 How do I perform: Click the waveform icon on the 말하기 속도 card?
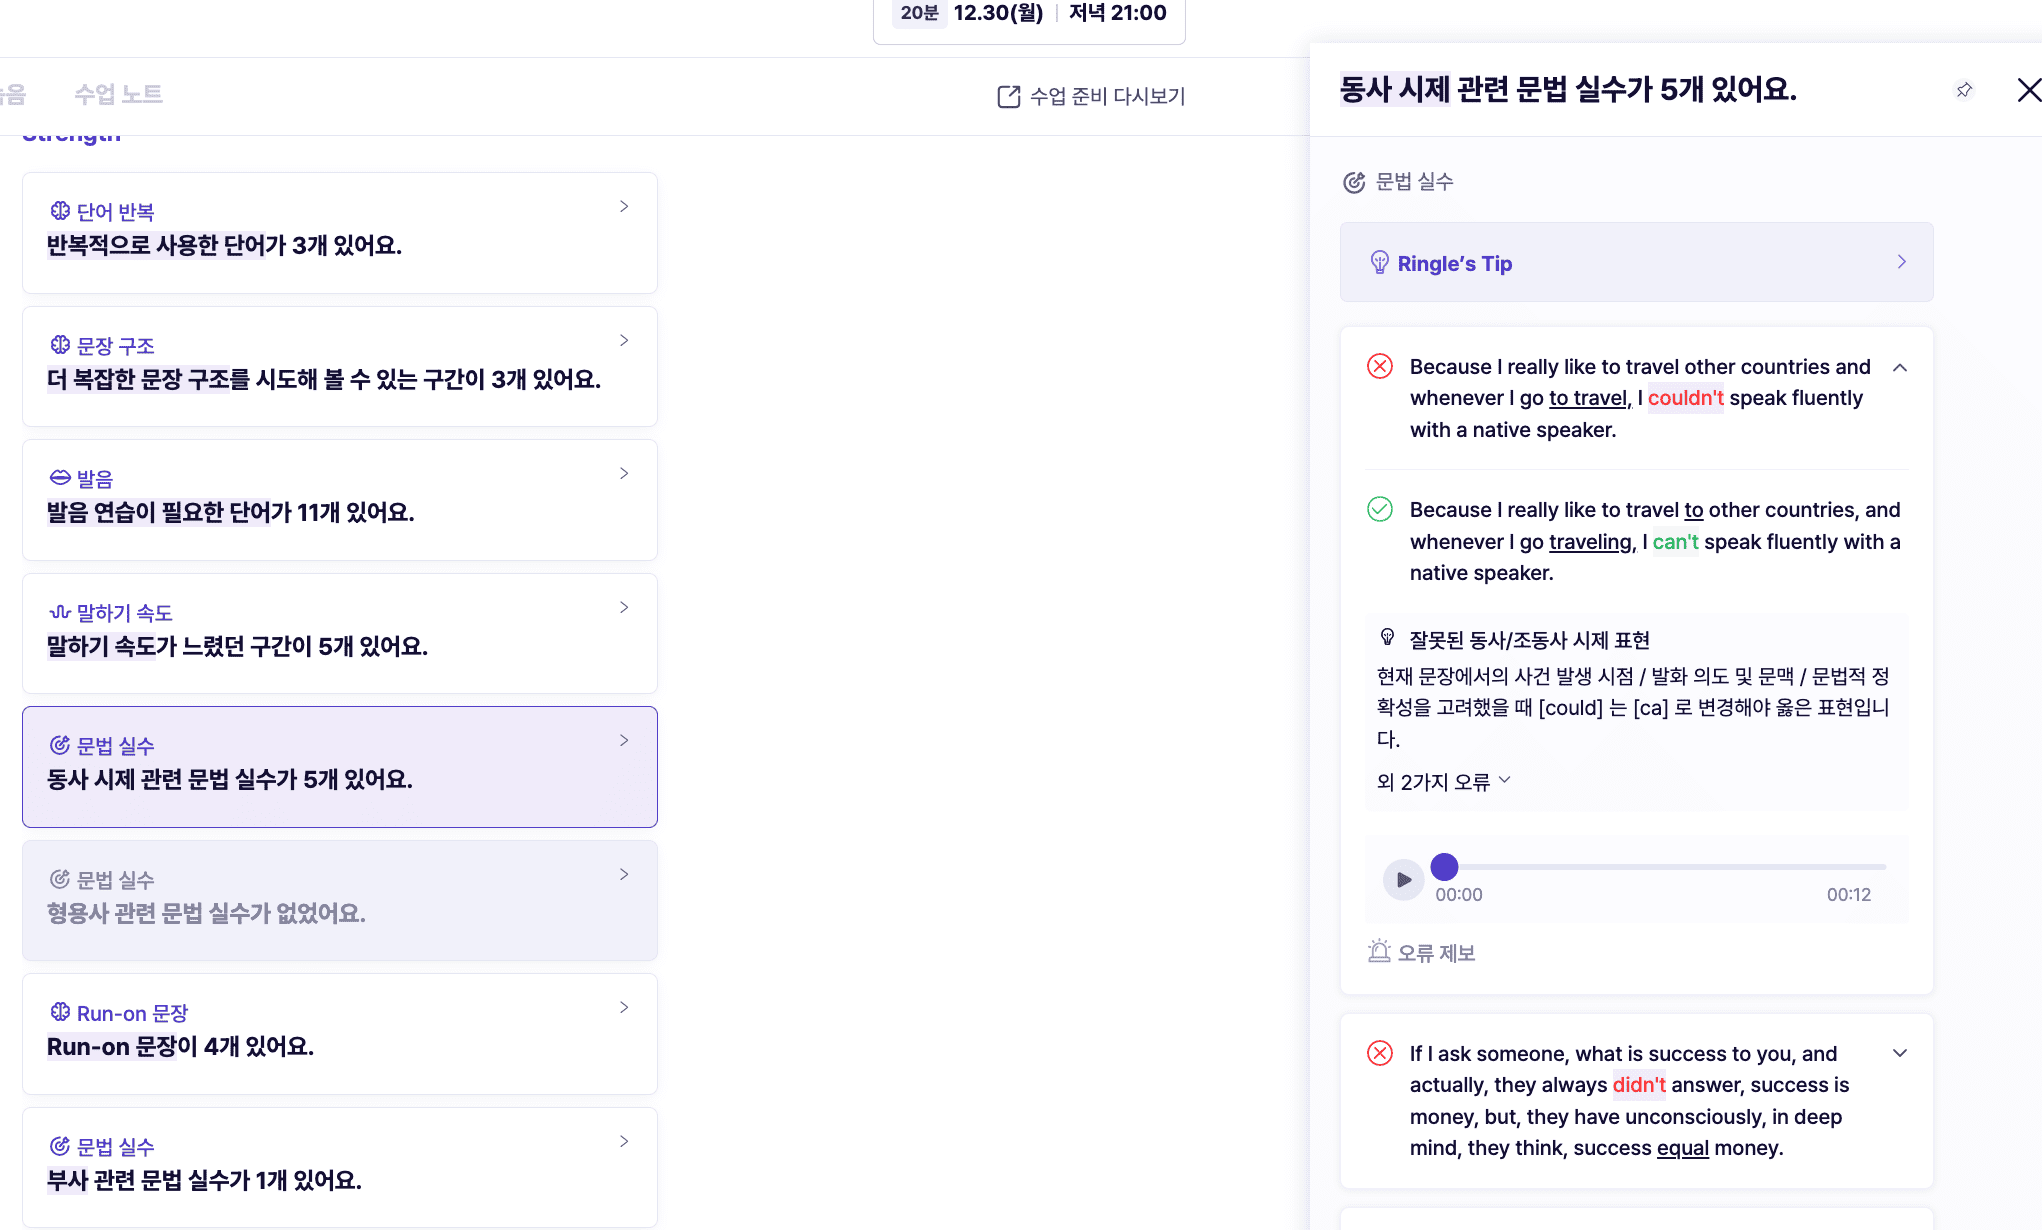coord(60,612)
